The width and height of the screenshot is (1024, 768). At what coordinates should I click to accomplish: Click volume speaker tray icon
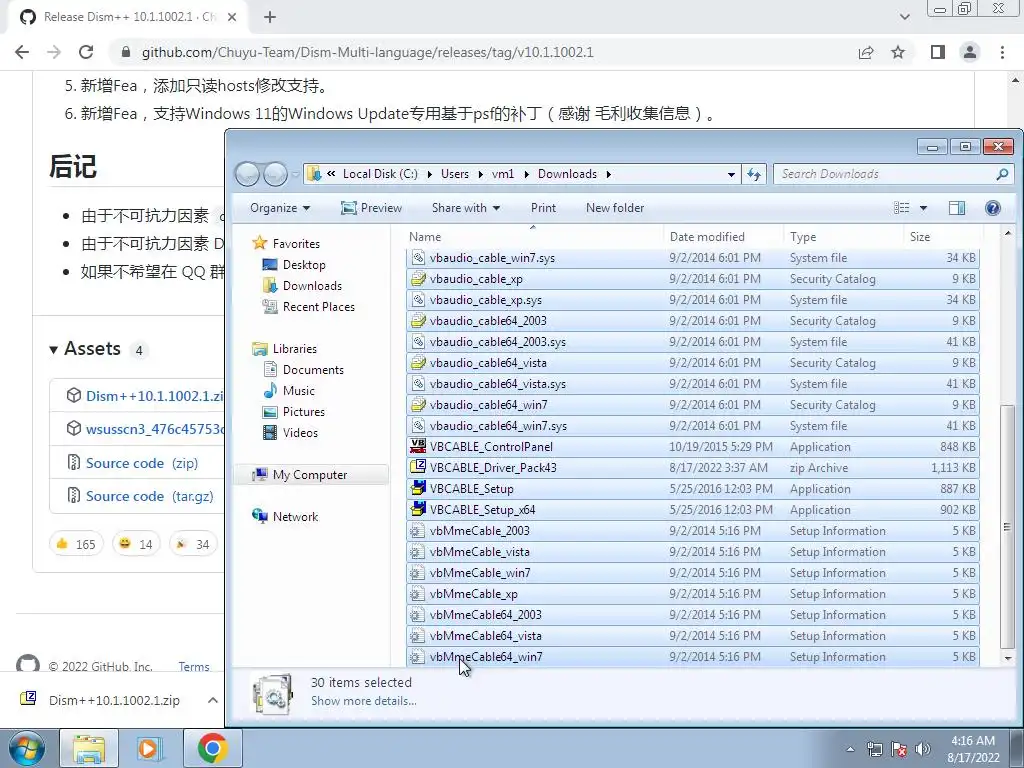(x=923, y=749)
